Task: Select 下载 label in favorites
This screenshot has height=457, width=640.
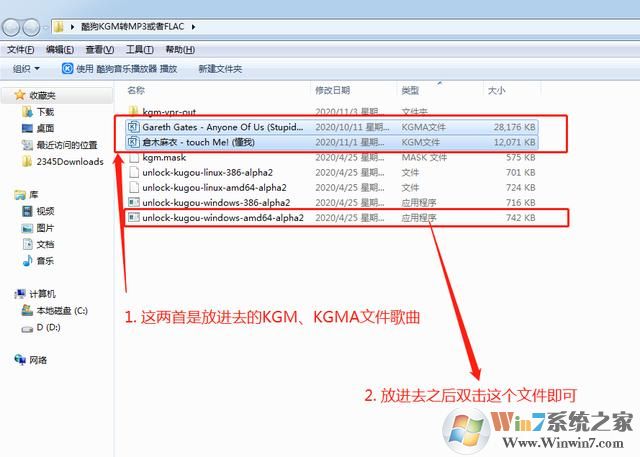Action: [x=45, y=112]
